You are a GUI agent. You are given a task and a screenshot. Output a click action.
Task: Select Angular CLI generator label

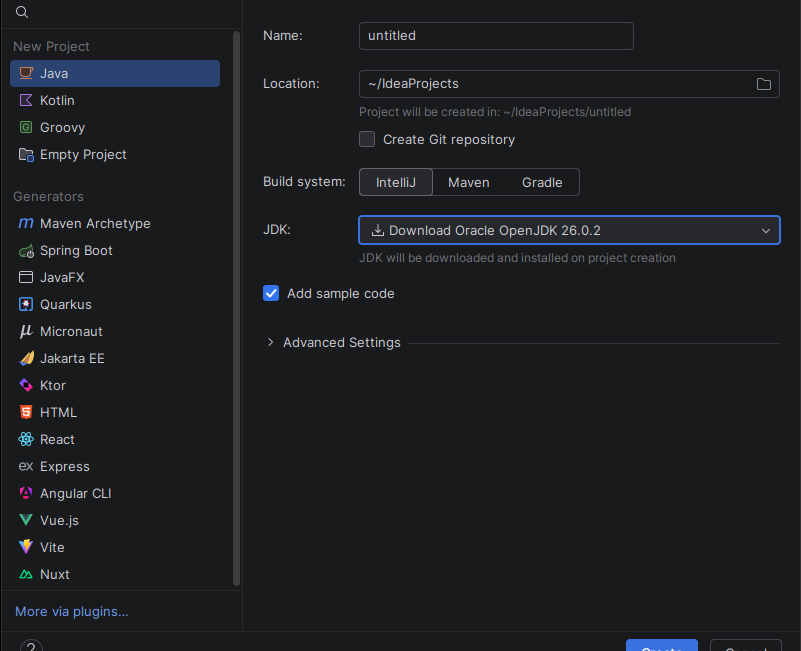click(x=76, y=494)
